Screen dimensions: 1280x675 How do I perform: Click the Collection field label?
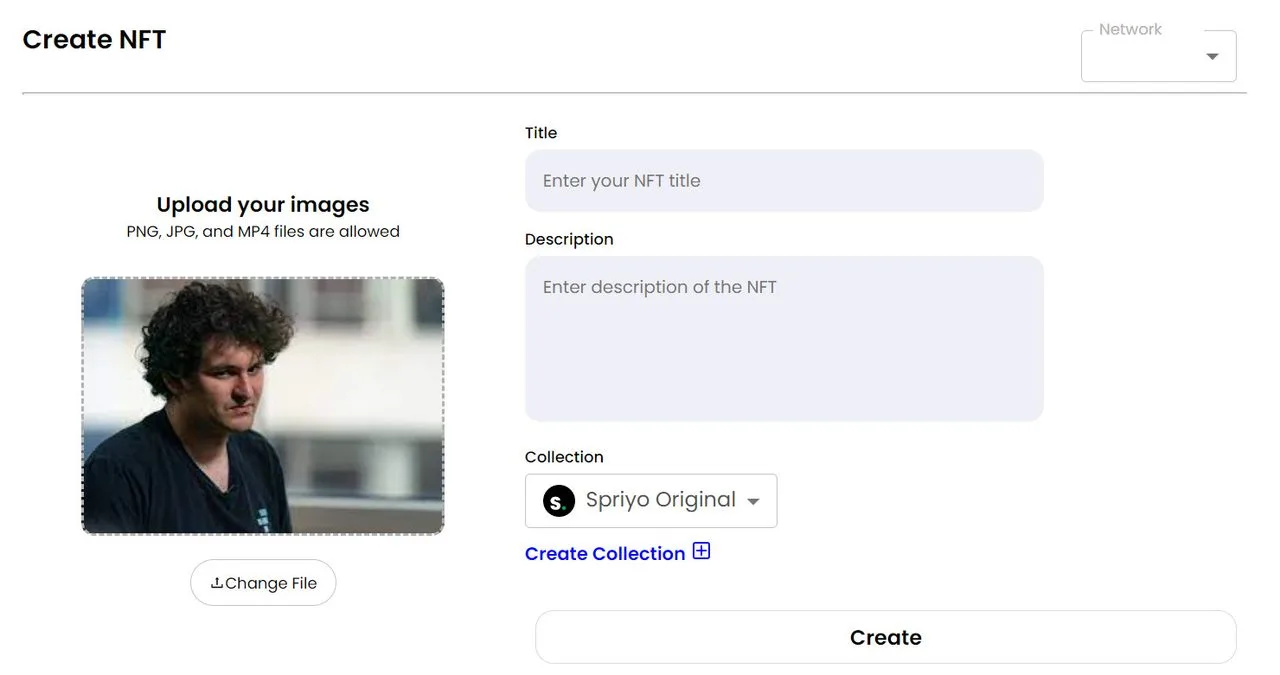(564, 457)
